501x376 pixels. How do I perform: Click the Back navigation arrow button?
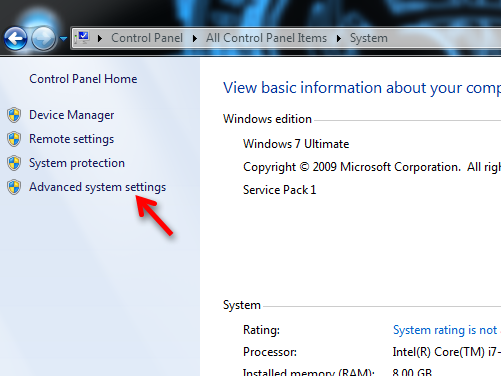16,39
